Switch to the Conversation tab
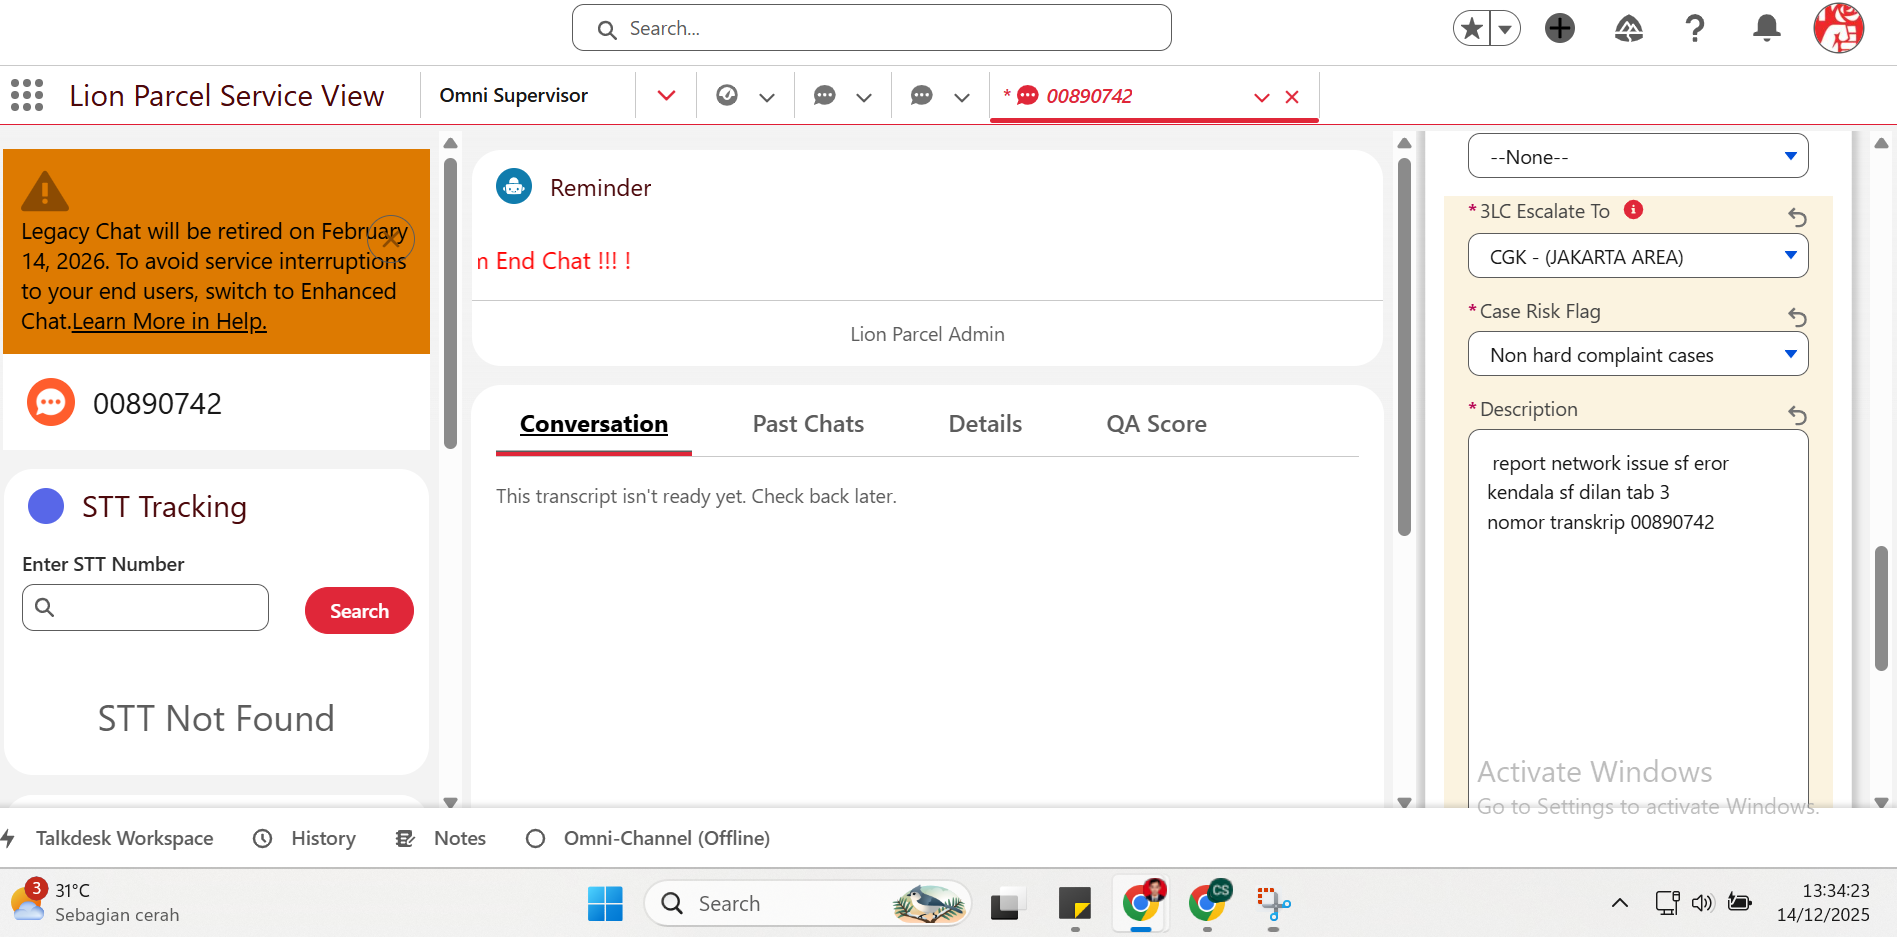 click(x=594, y=424)
